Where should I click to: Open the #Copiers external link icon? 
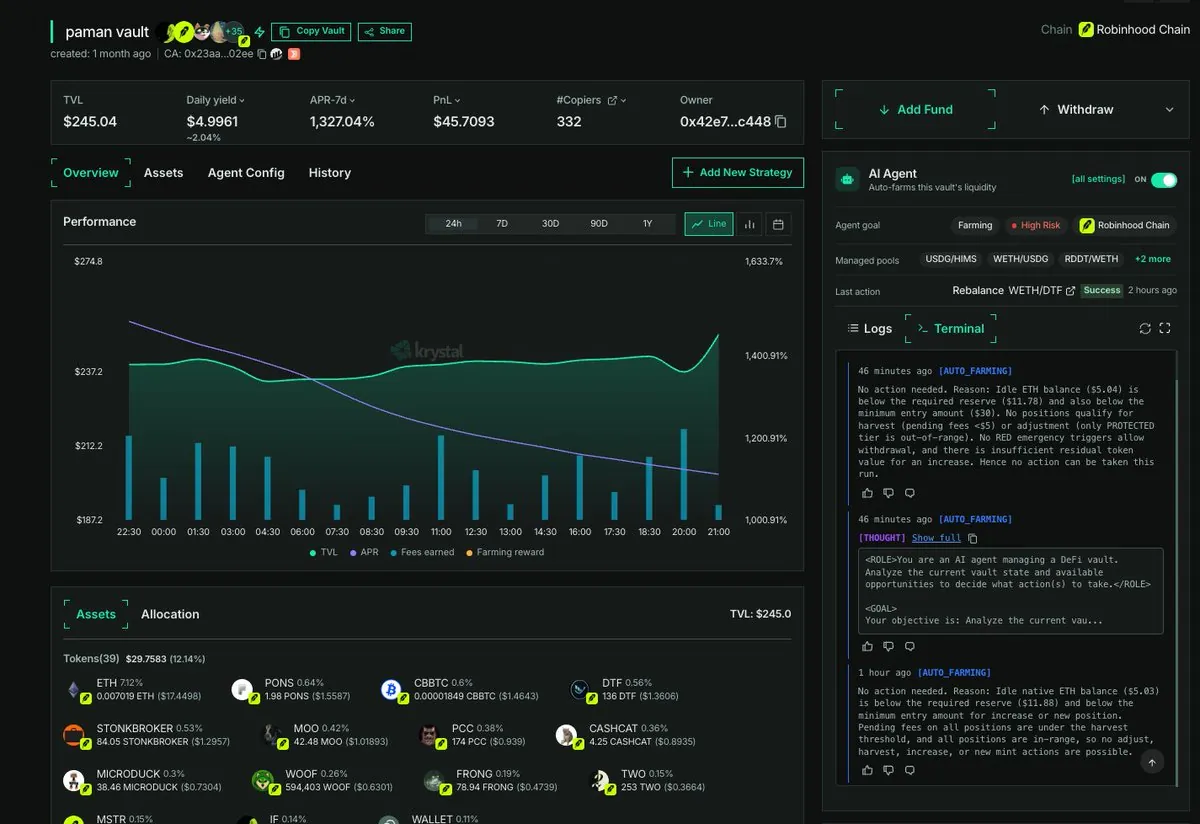[x=613, y=100]
